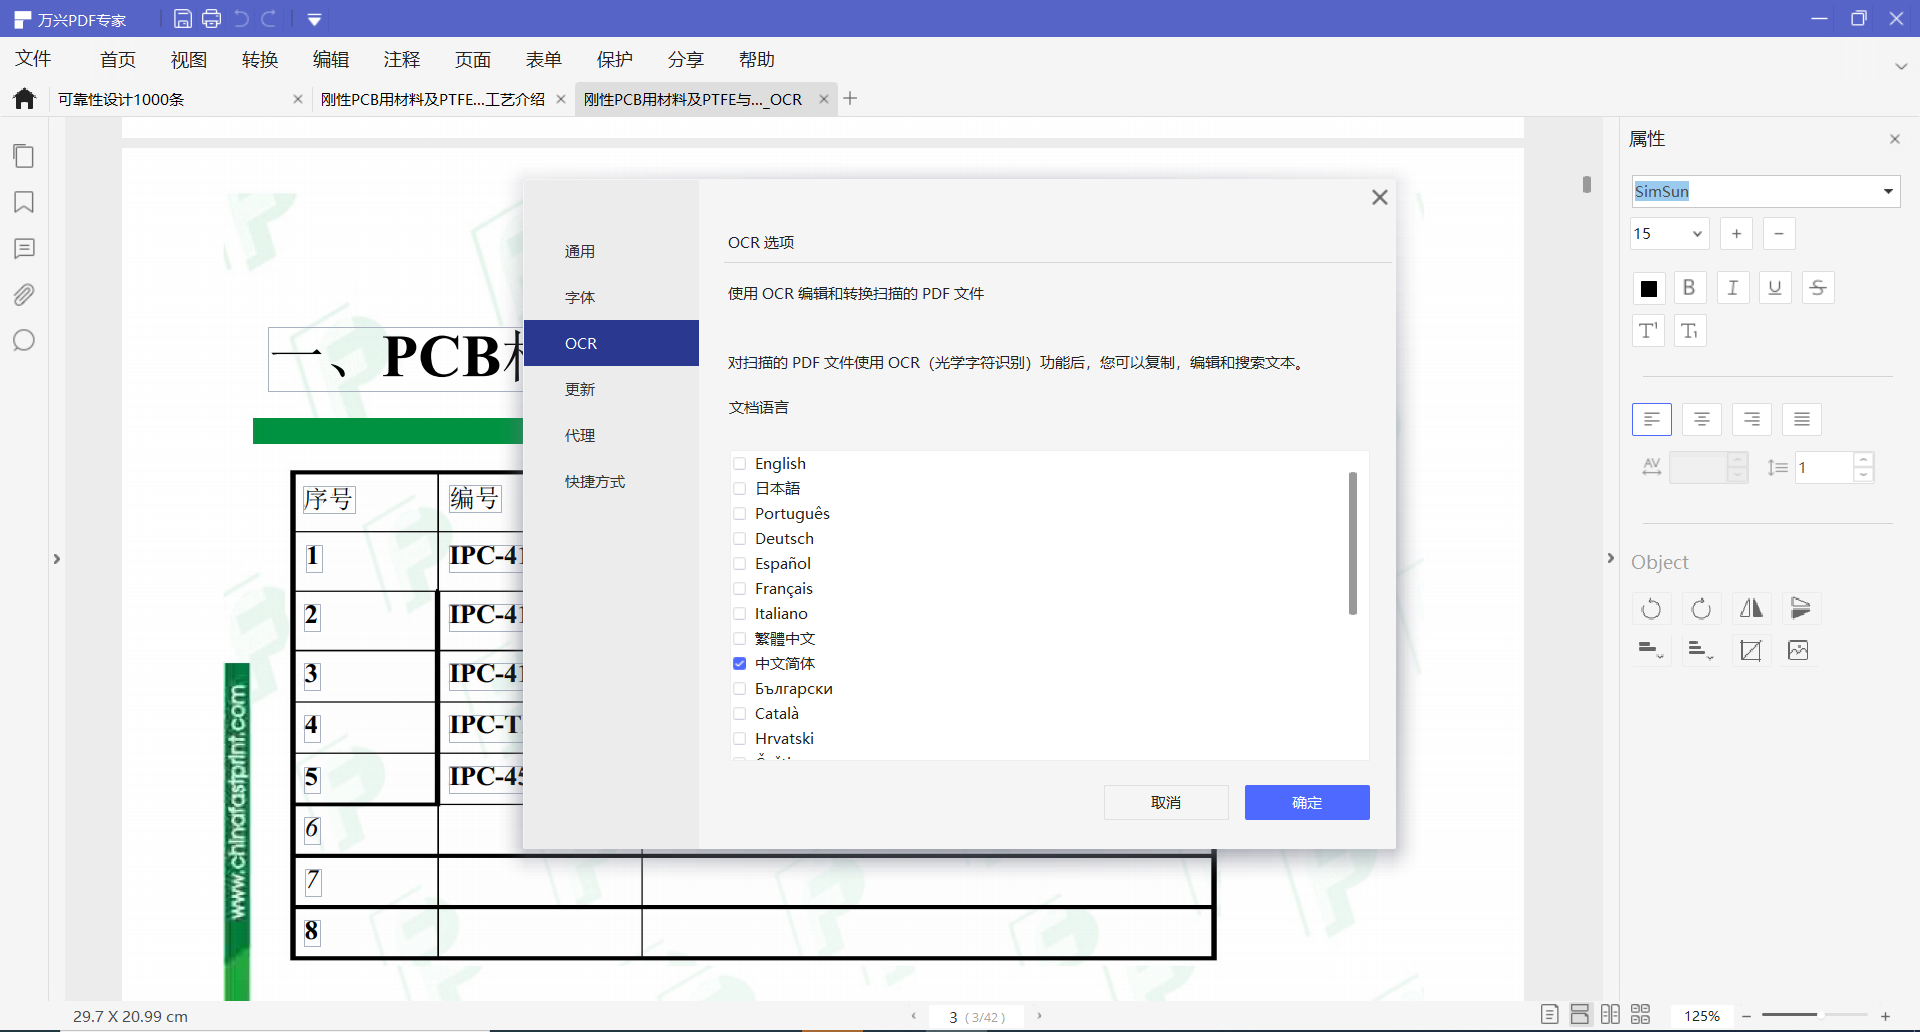Viewport: 1920px width, 1032px height.
Task: Check the Italiano language checkbox
Action: pos(740,614)
